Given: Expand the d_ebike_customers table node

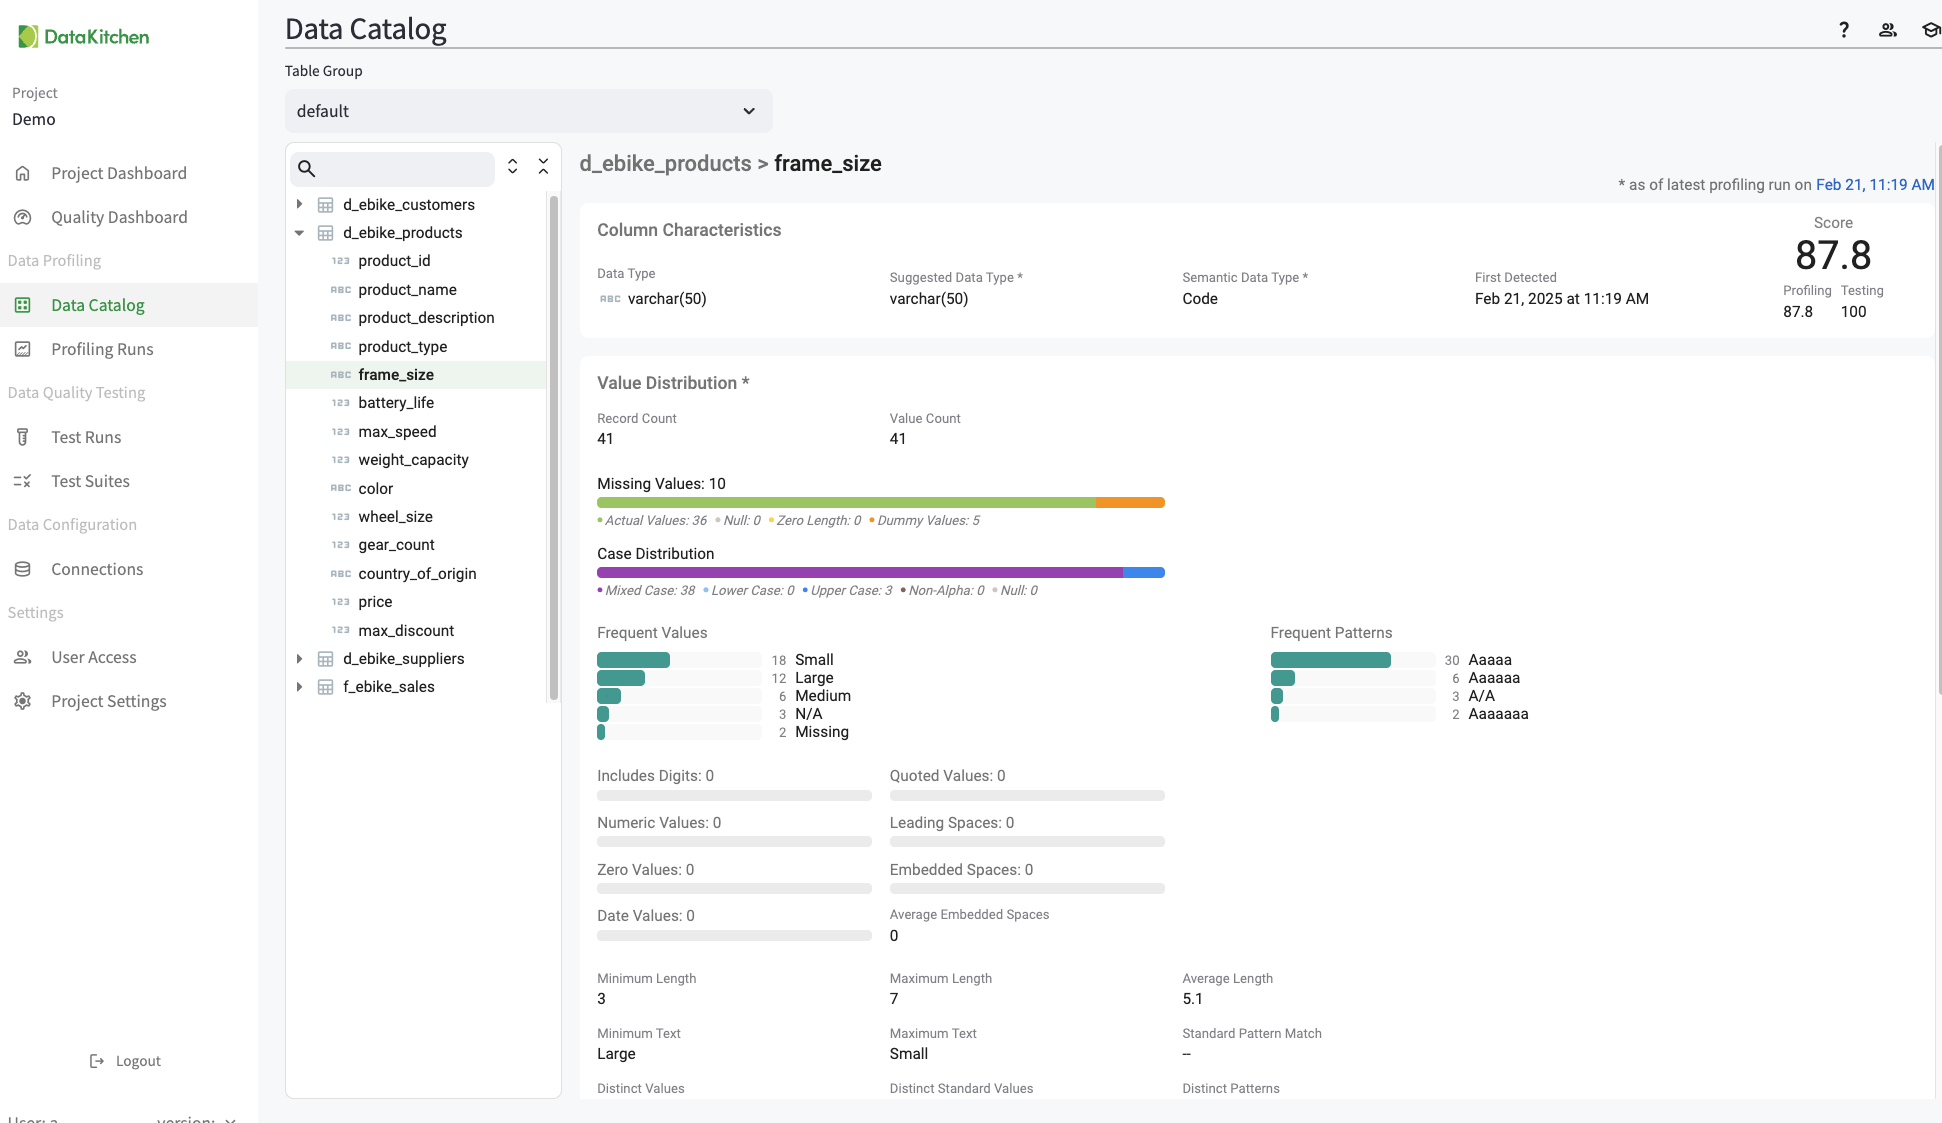Looking at the screenshot, I should click(x=299, y=204).
